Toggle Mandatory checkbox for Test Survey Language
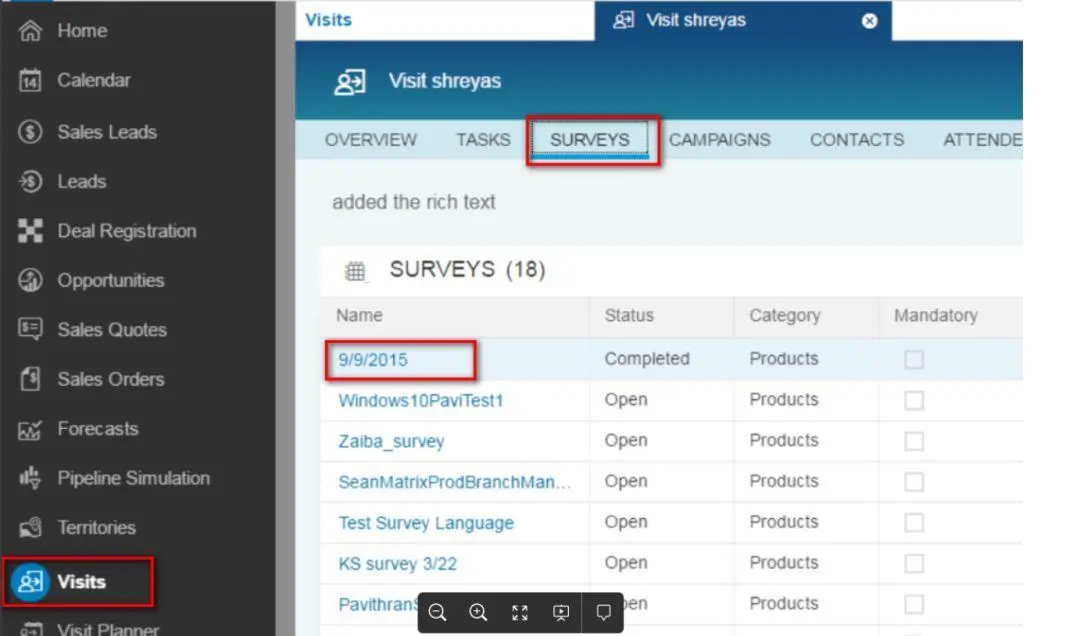The image size is (1080, 636). point(914,522)
